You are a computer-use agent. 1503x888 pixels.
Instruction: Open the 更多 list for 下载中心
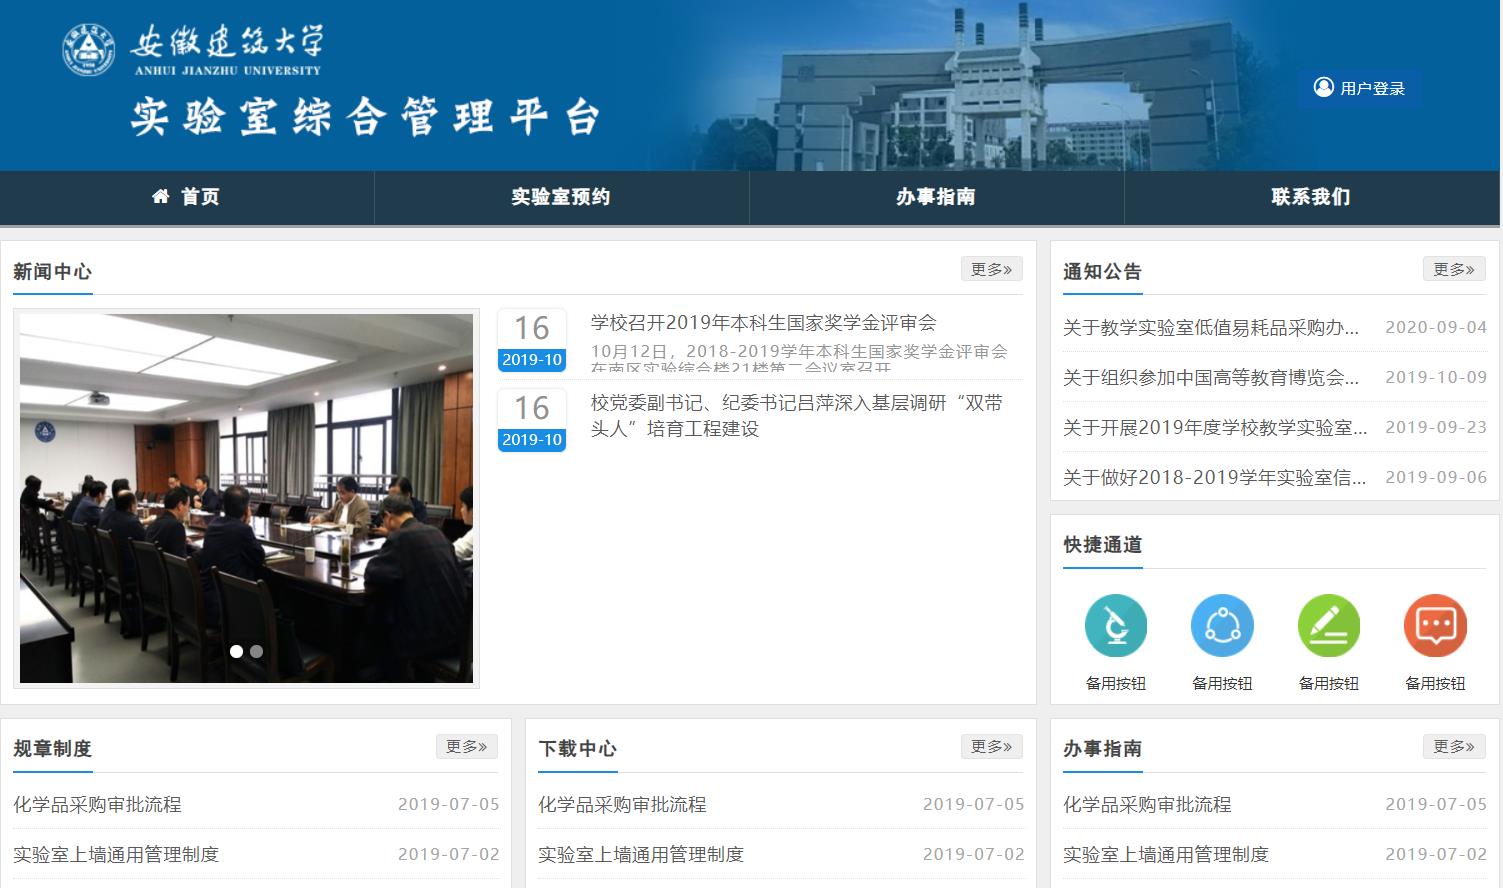[x=991, y=746]
